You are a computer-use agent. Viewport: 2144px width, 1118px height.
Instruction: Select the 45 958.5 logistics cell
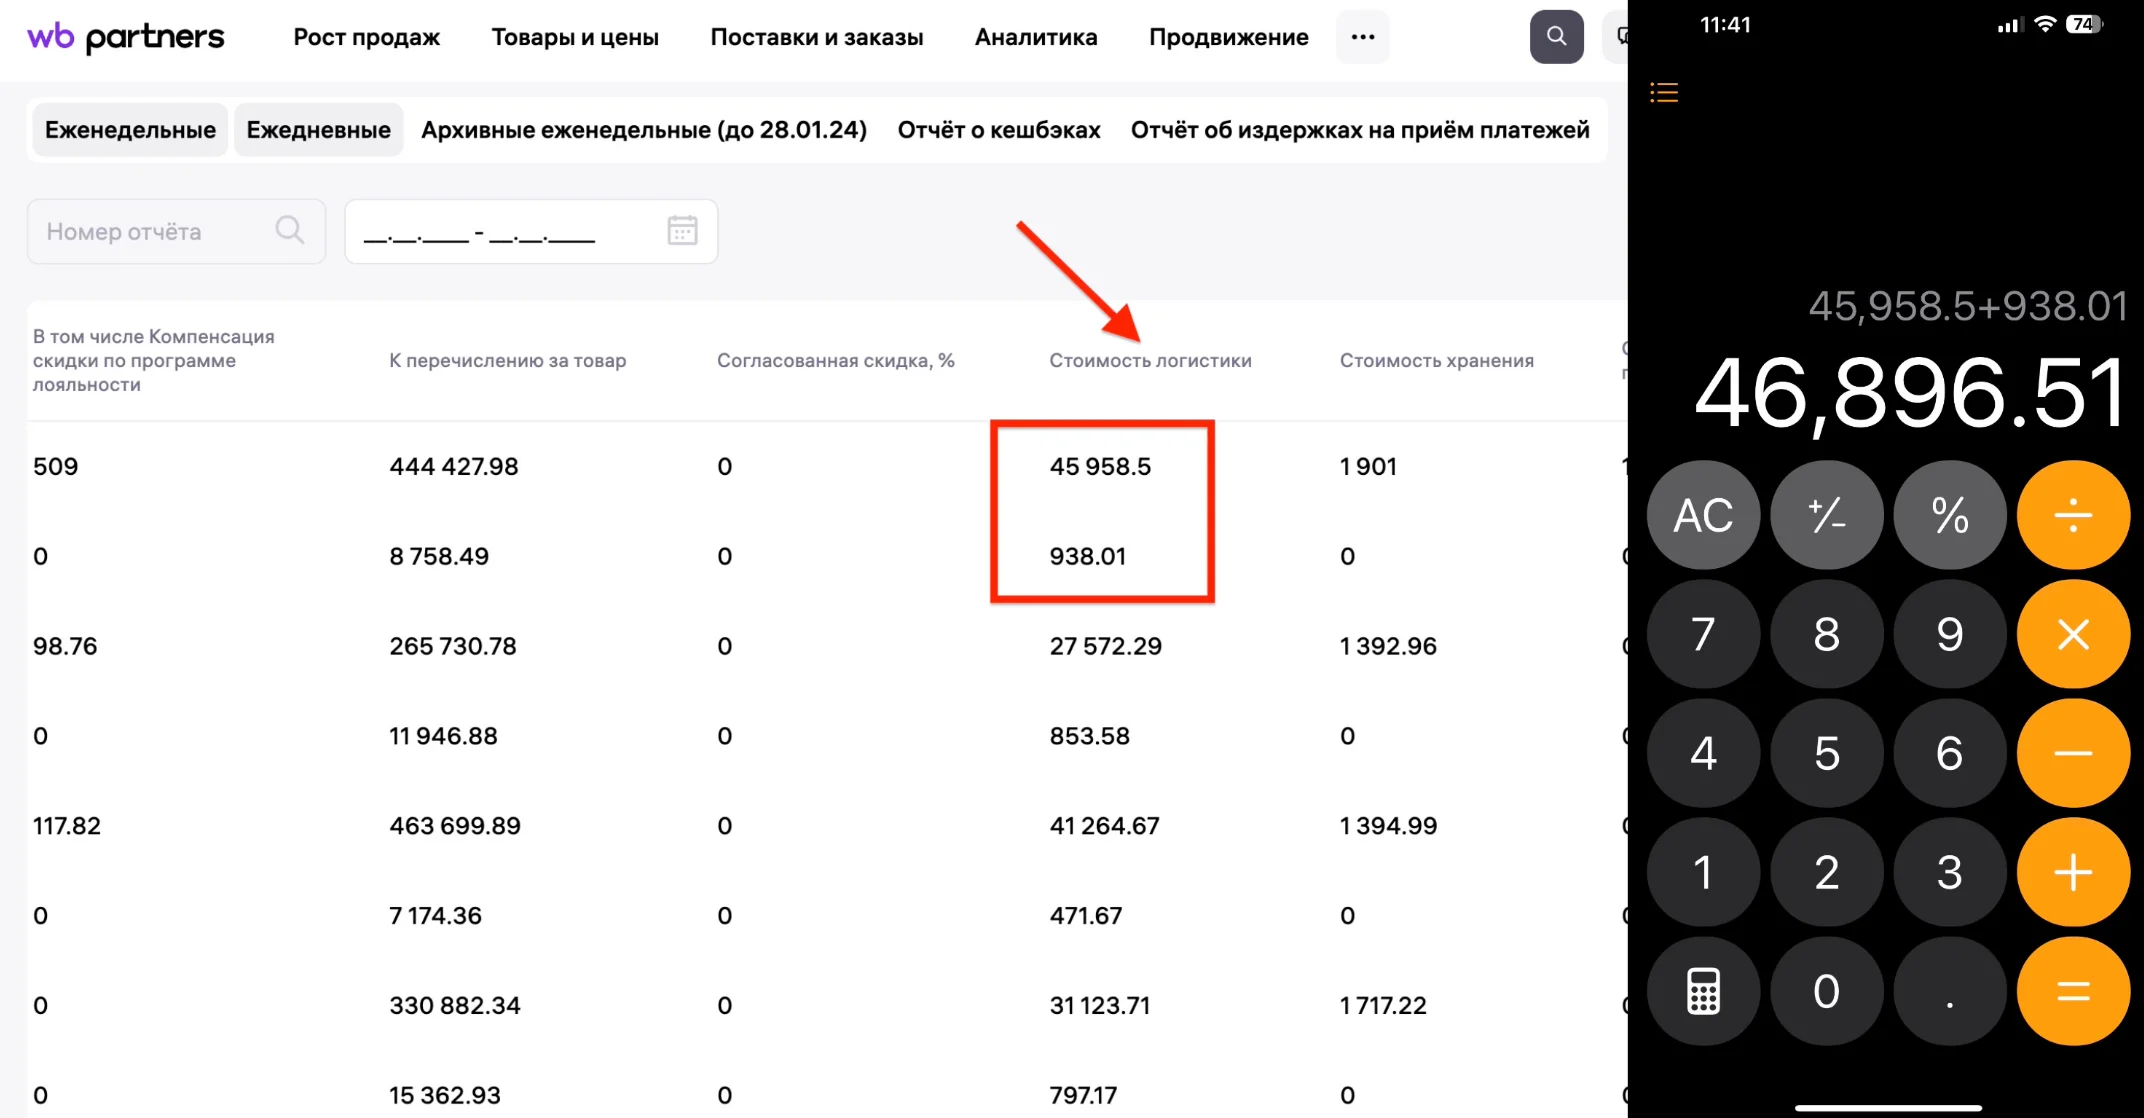point(1100,466)
